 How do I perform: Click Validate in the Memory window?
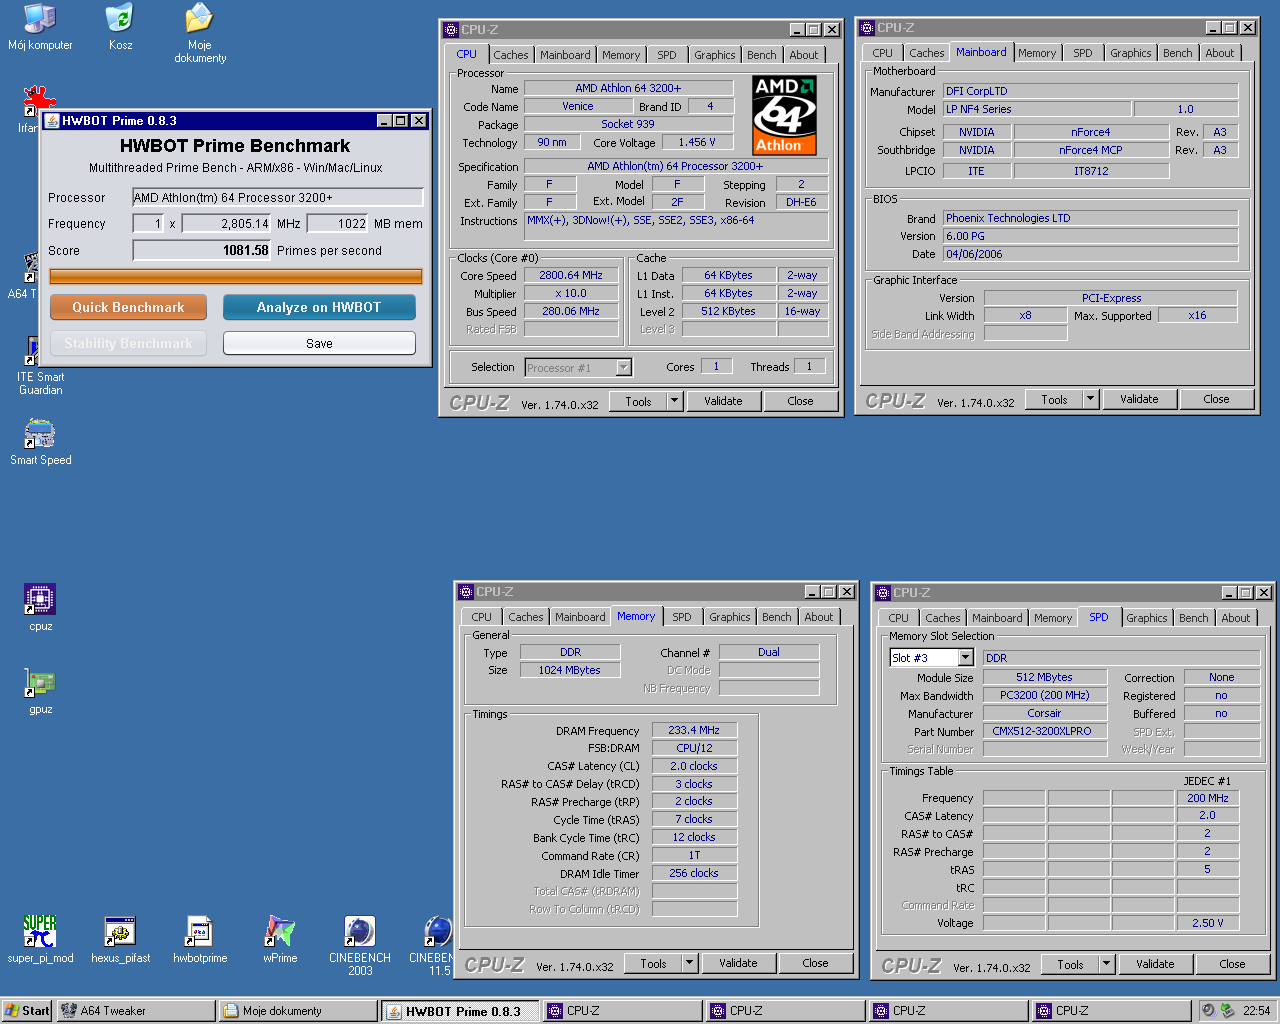click(x=738, y=963)
